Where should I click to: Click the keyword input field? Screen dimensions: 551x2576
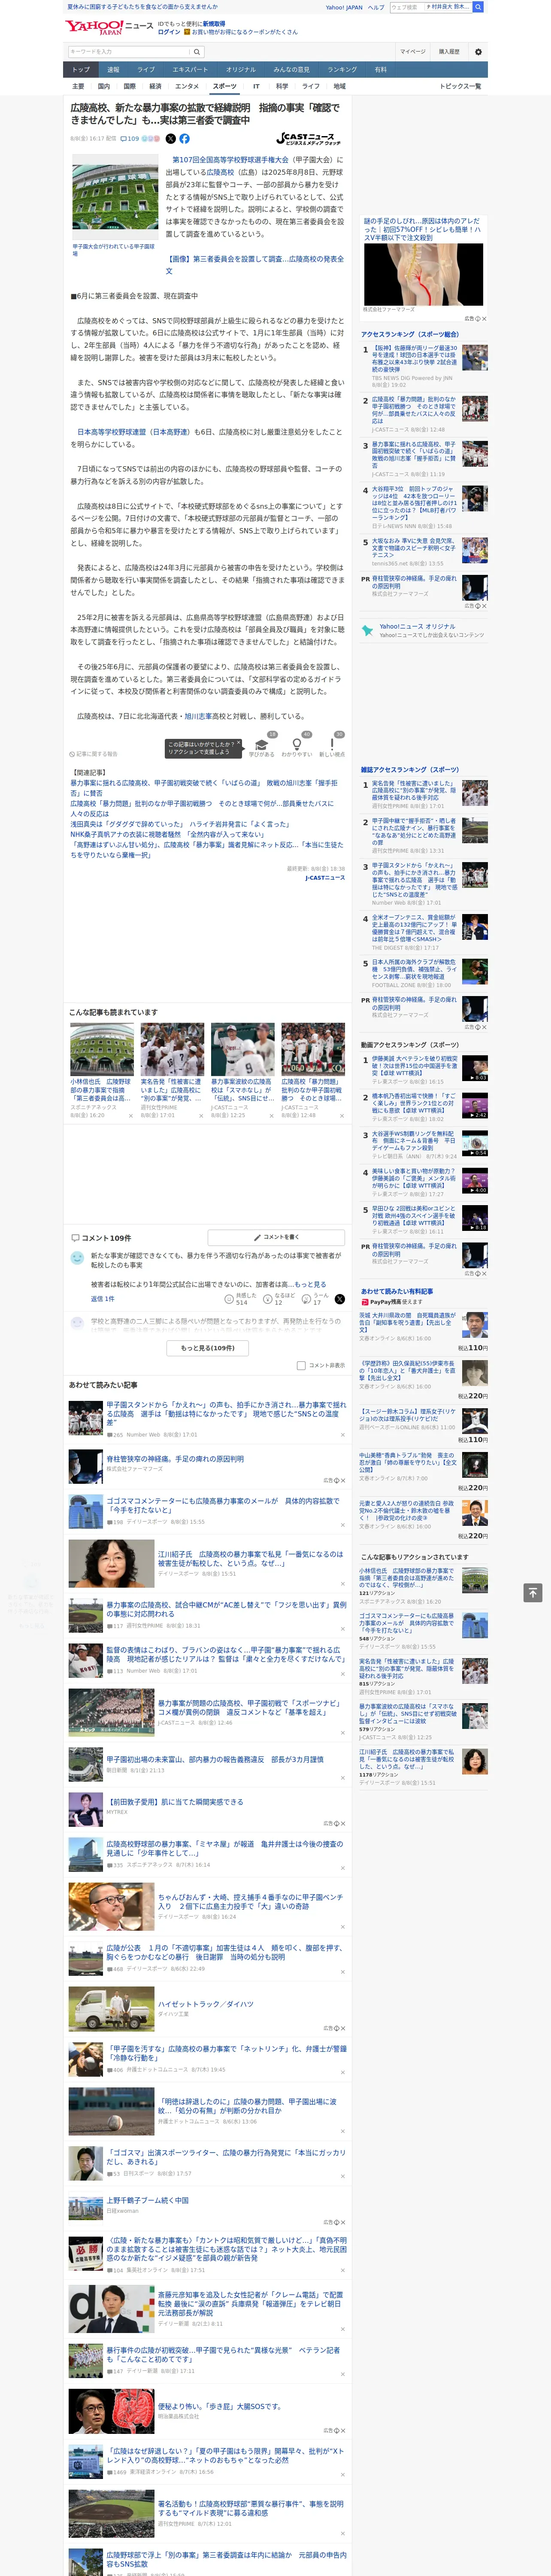(129, 52)
